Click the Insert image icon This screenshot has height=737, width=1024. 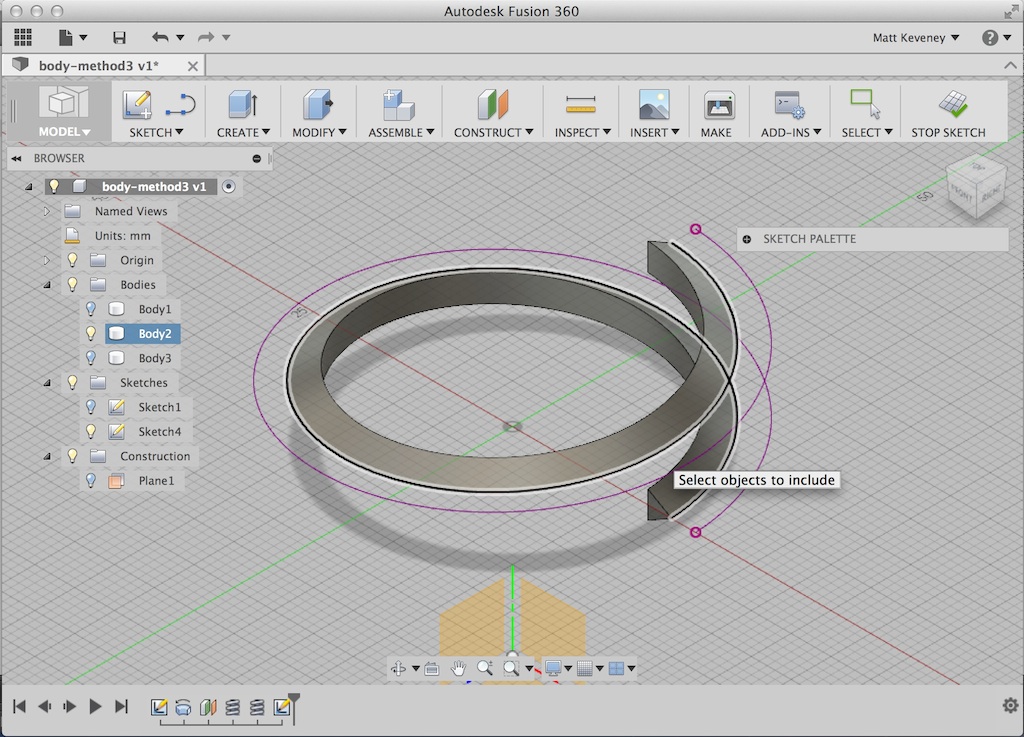click(654, 105)
